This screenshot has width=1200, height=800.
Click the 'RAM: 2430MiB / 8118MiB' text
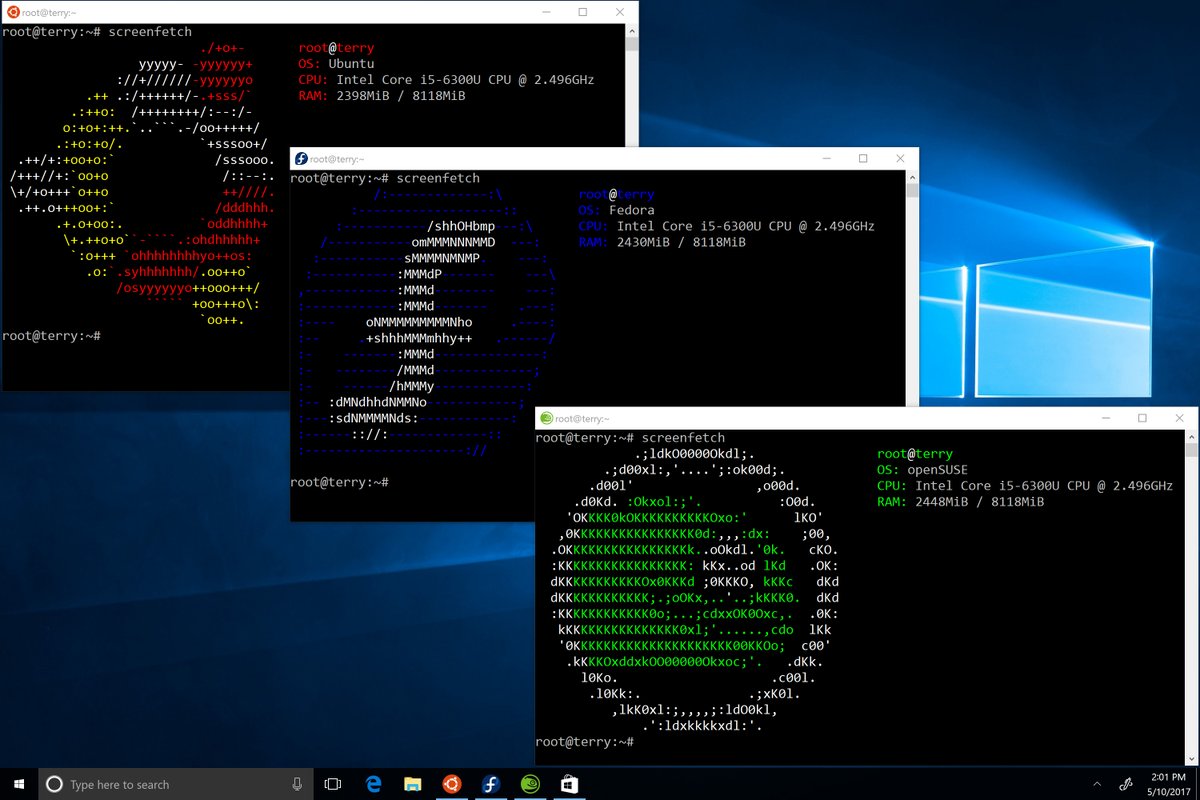(x=662, y=242)
